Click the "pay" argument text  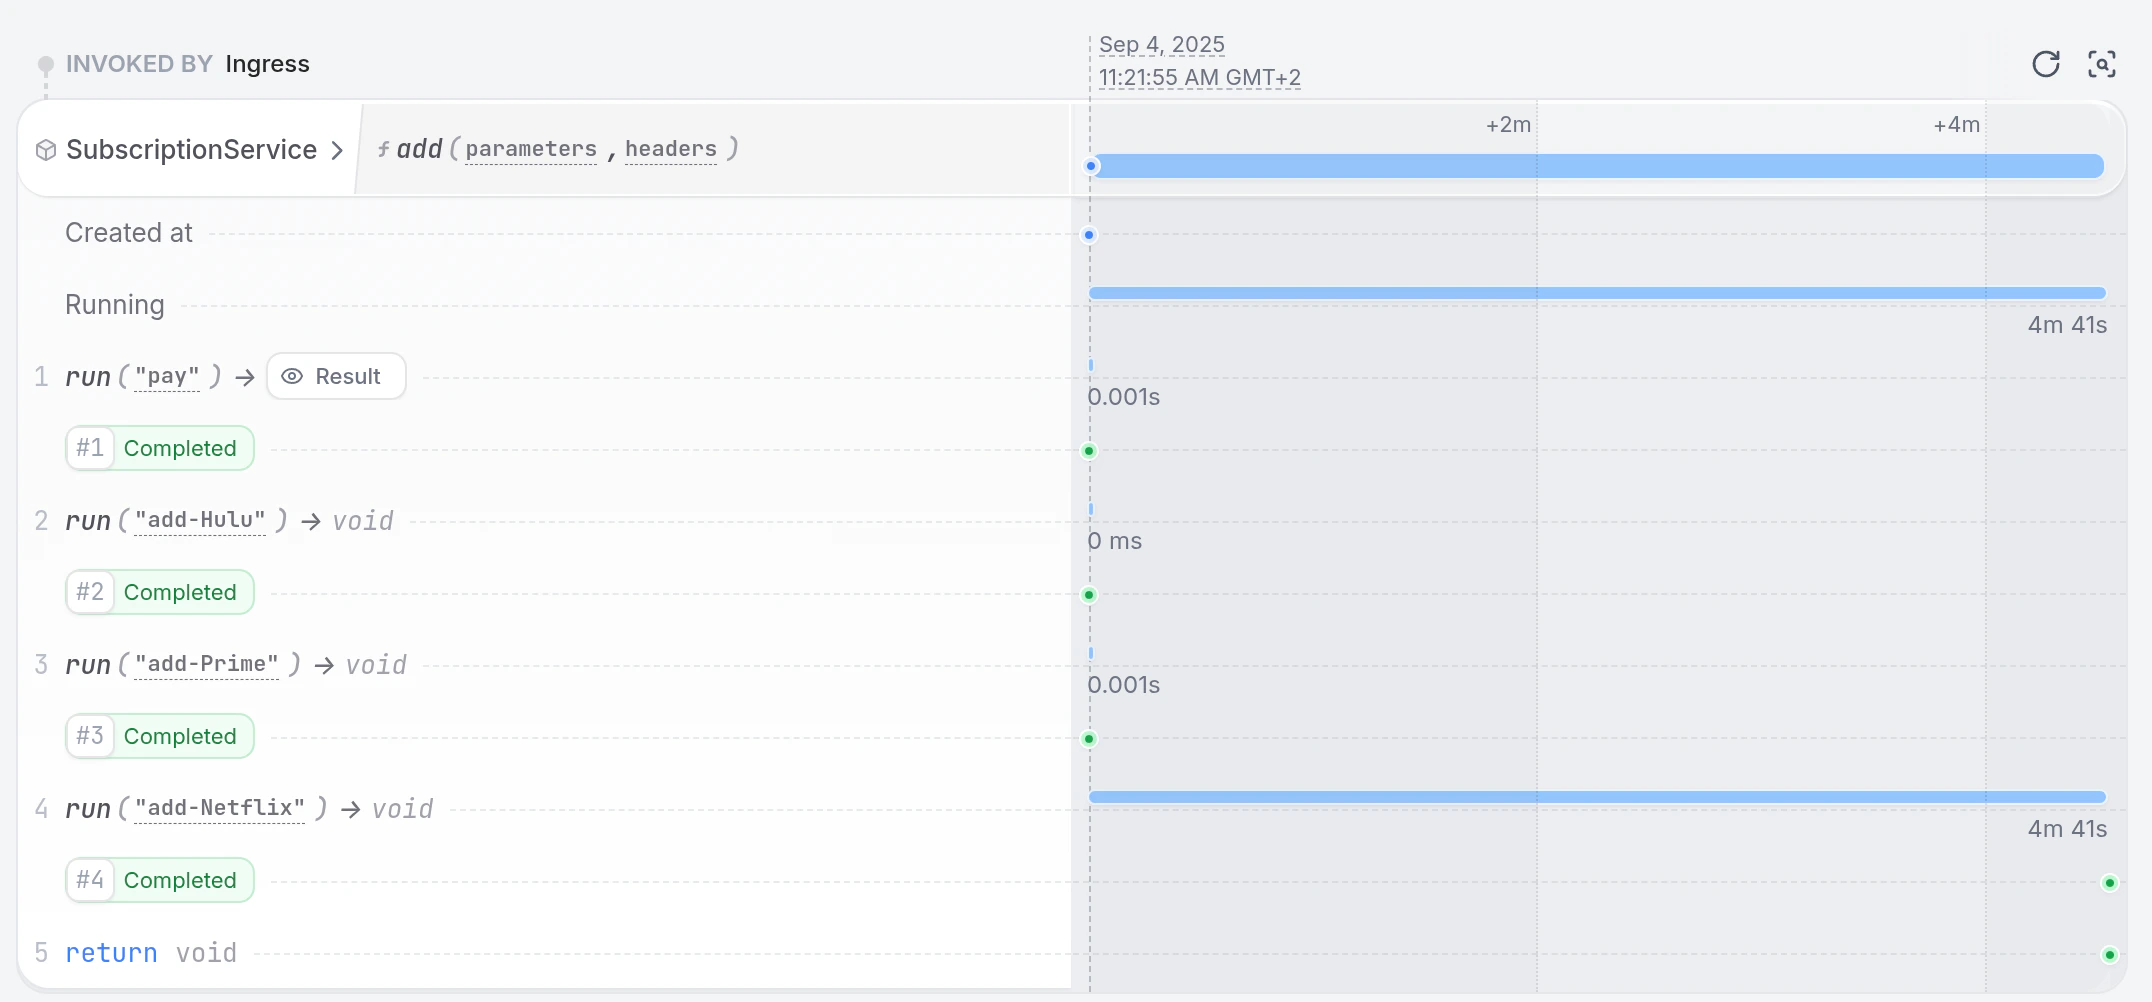167,376
